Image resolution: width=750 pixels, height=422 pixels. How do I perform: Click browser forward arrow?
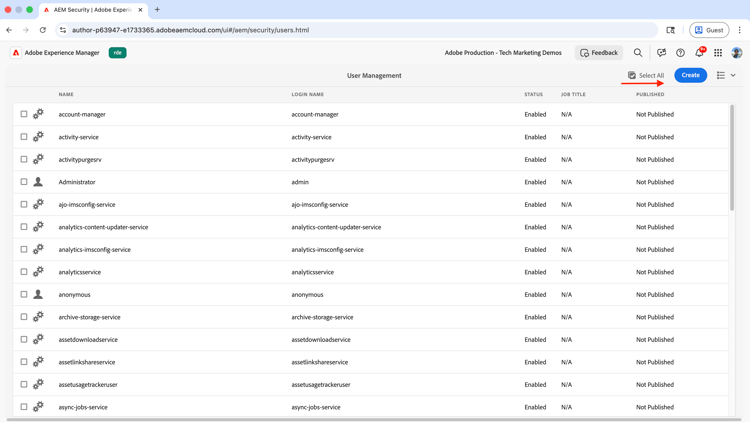(x=26, y=30)
